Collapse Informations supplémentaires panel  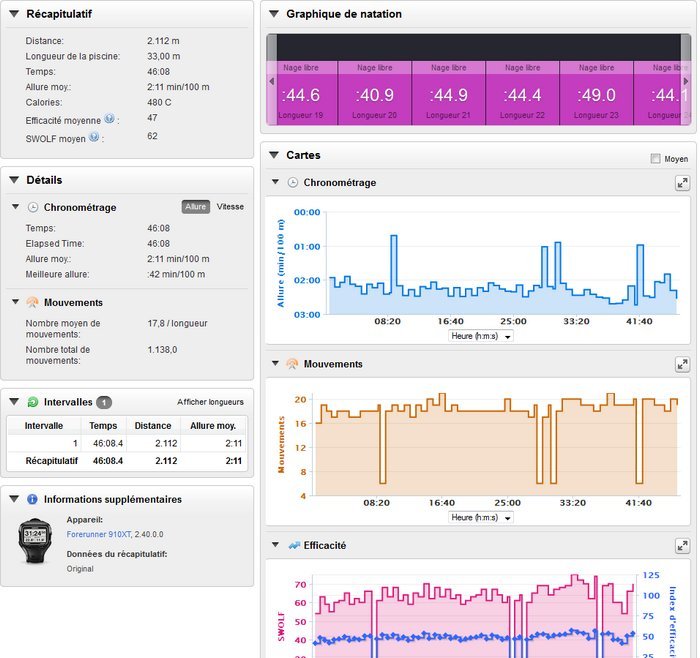pos(14,499)
